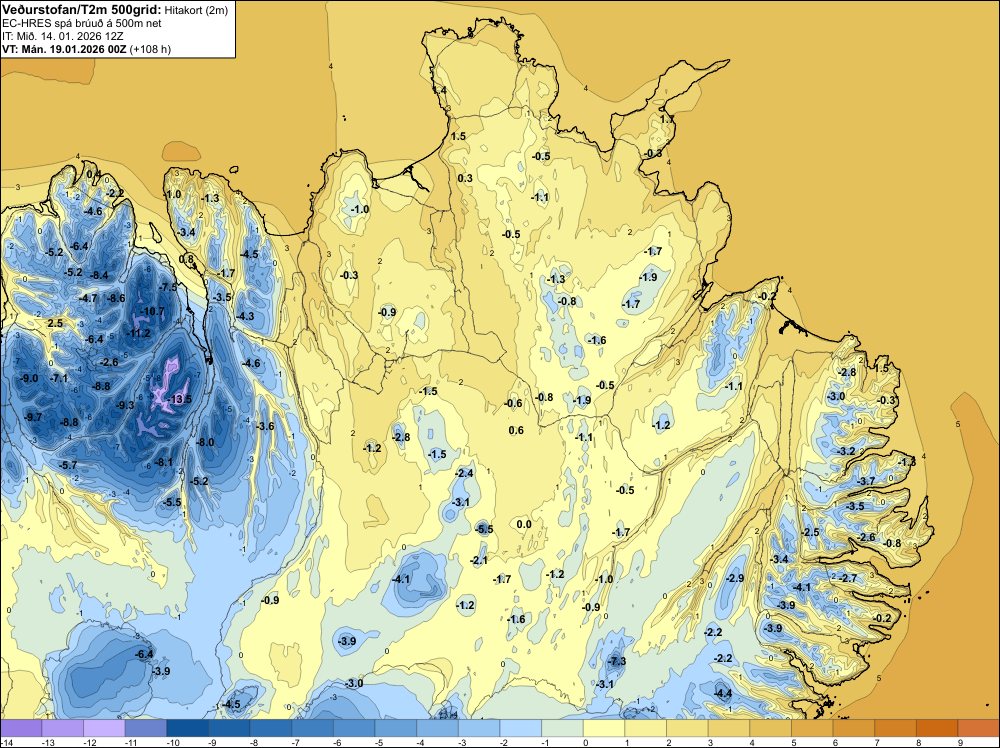Click the initial time 'IT: Mið. 14. 01. 2026 12Z'
1000x748 pixels.
coord(62,36)
